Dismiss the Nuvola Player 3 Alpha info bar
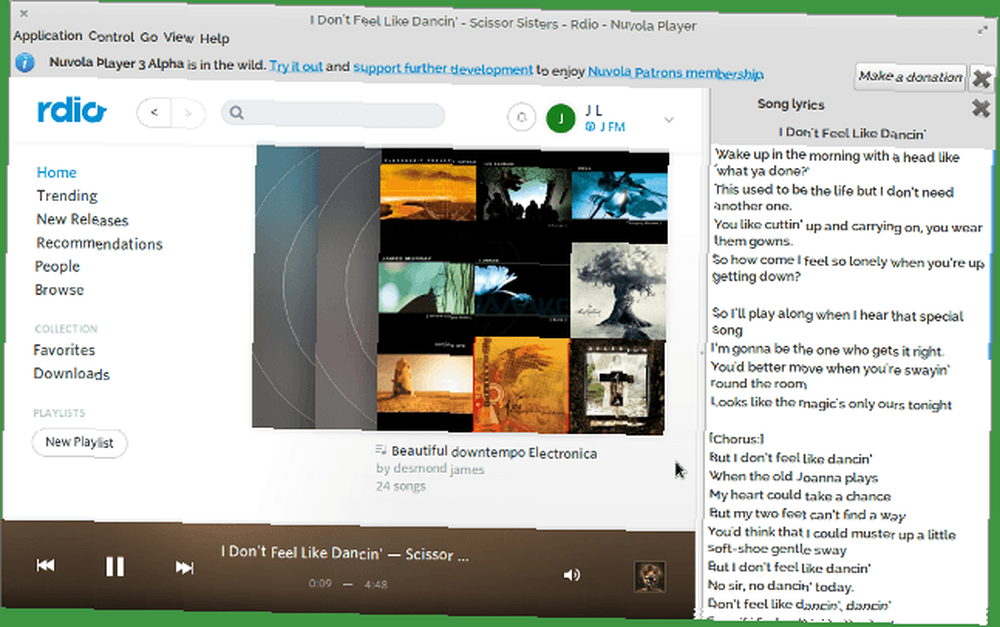The height and width of the screenshot is (627, 1000). click(x=982, y=79)
